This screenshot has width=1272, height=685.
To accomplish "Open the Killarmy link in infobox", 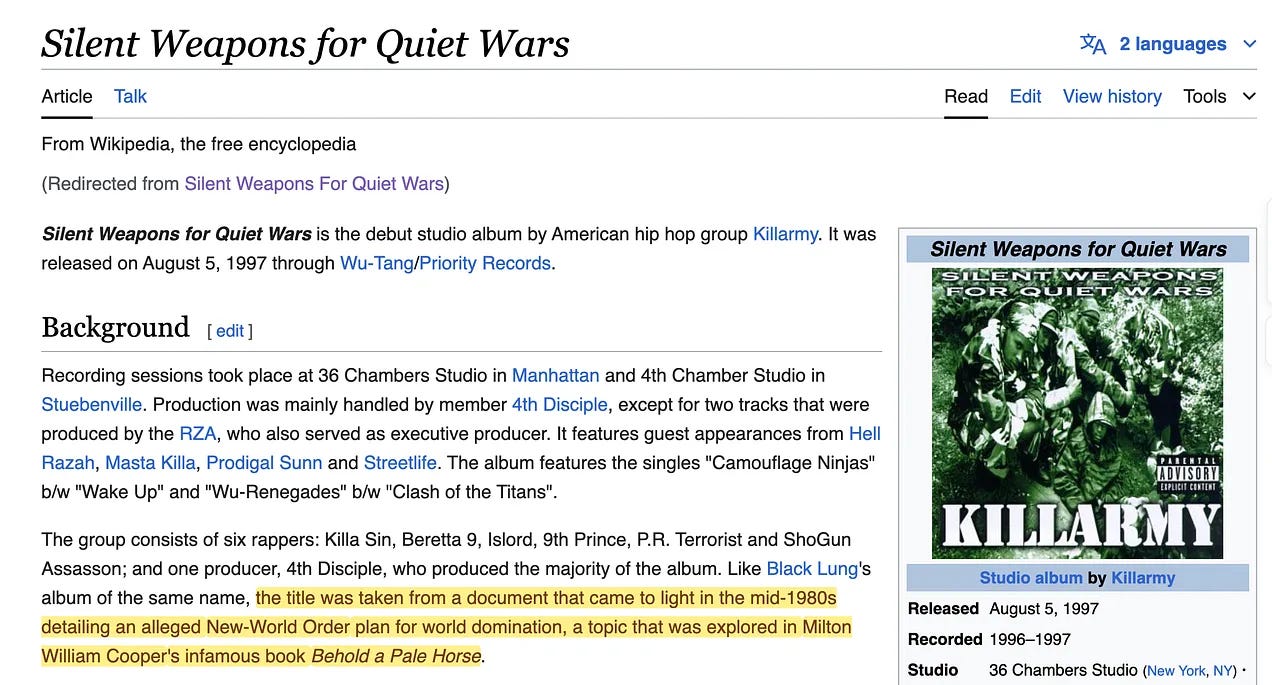I will pyautogui.click(x=1143, y=578).
